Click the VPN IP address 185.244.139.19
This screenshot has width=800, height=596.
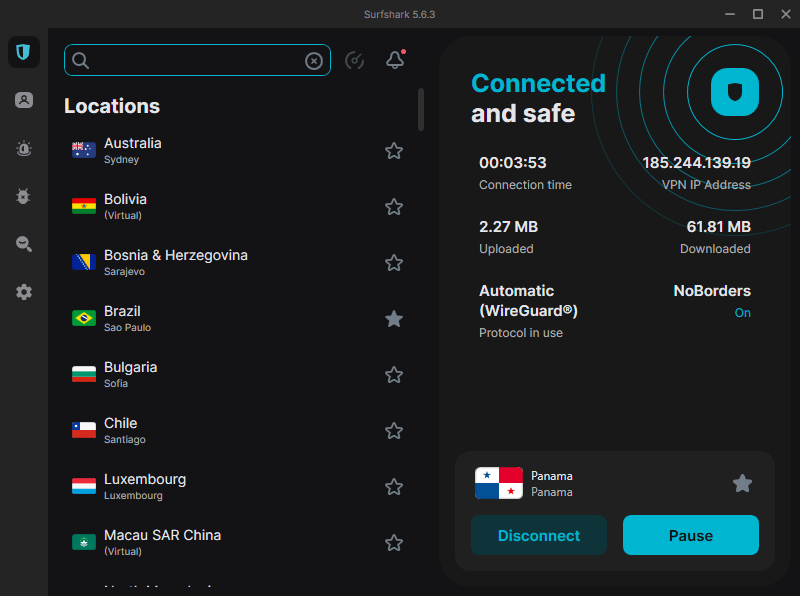click(696, 163)
